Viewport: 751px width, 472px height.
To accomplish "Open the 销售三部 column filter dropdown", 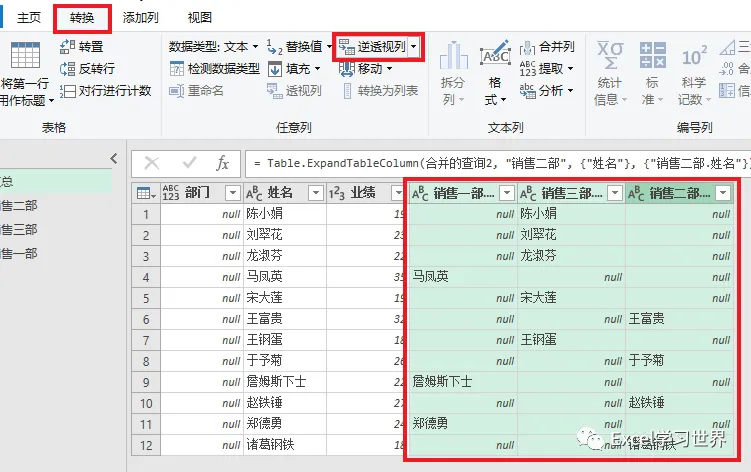I will [x=614, y=193].
